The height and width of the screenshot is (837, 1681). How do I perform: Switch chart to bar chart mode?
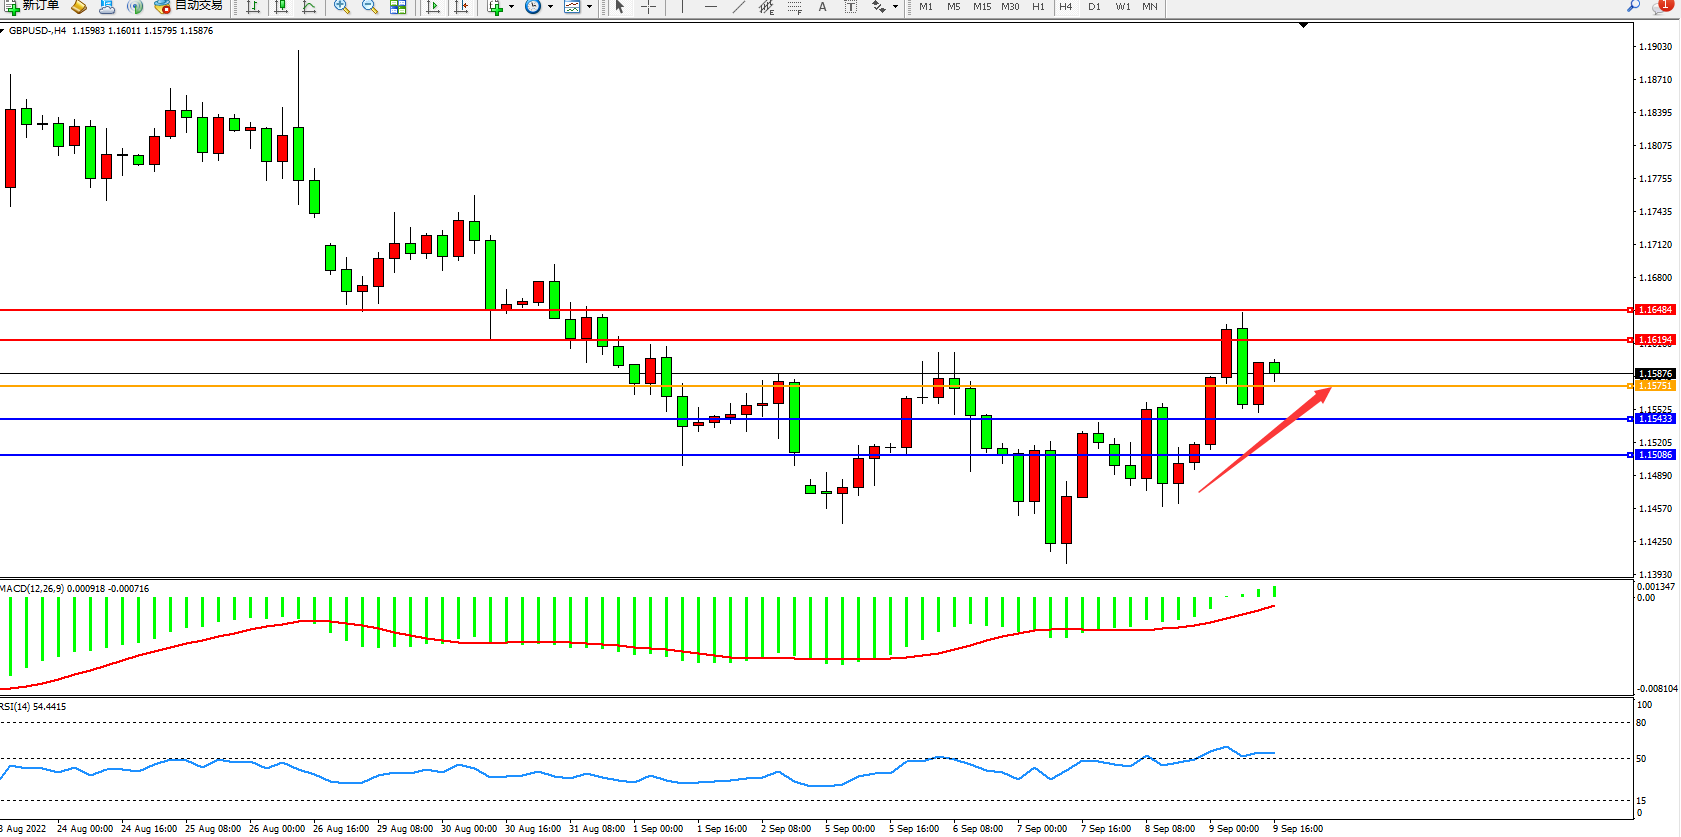tap(253, 7)
